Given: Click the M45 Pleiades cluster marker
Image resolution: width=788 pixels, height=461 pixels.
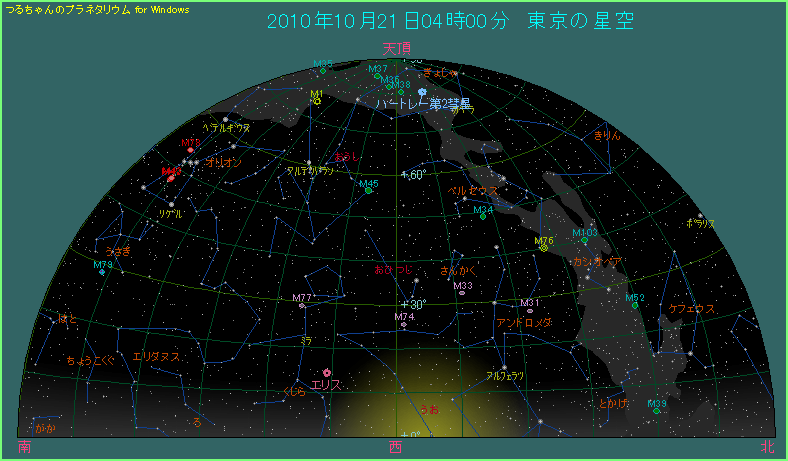Looking at the screenshot, I should point(369,190).
